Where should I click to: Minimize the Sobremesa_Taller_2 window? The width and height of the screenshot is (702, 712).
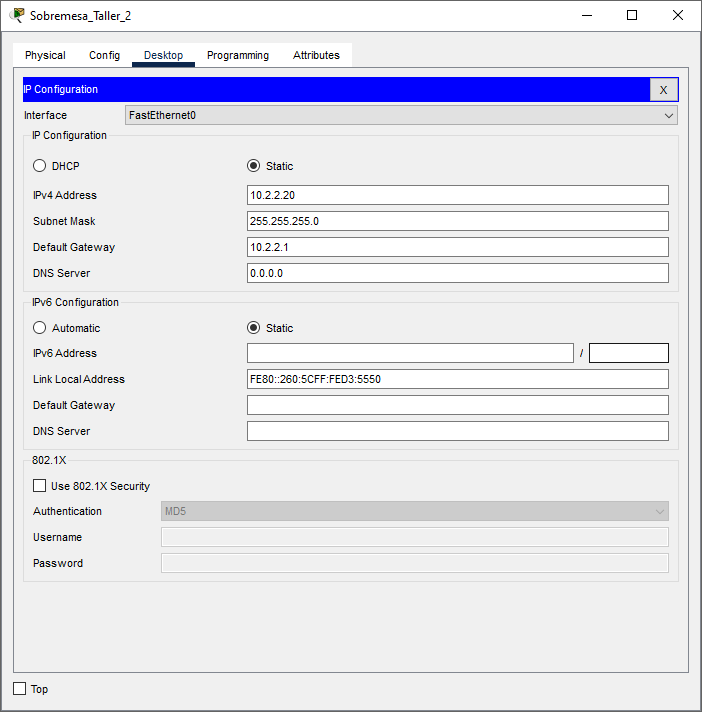pos(586,15)
